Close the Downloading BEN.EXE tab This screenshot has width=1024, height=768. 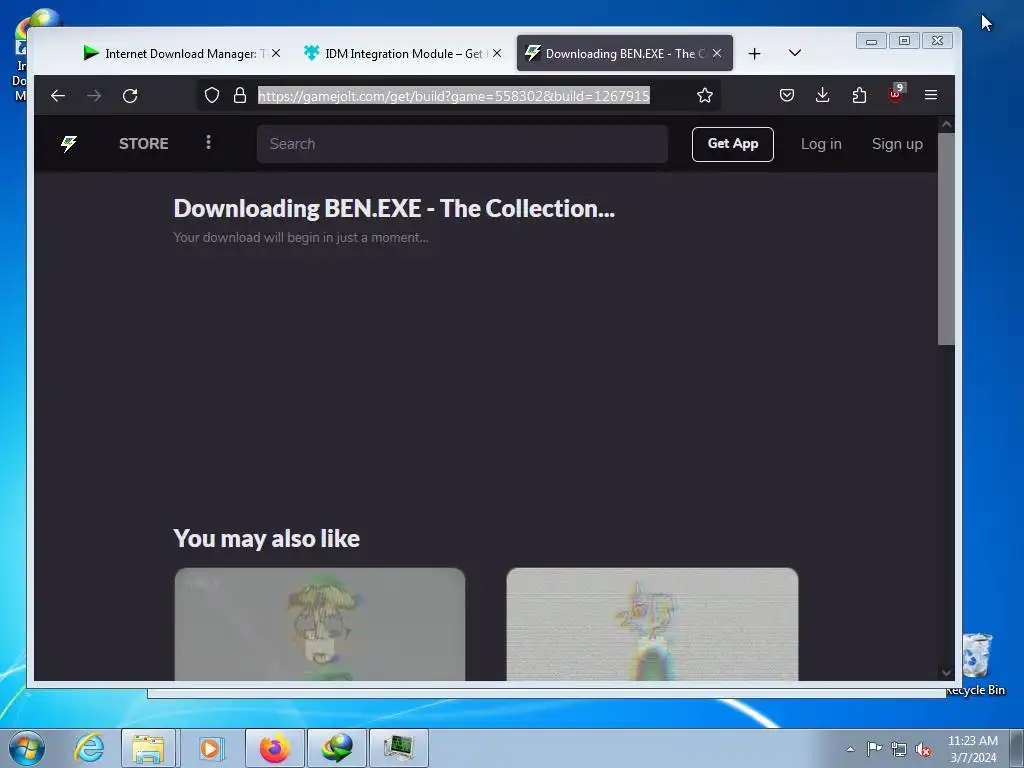click(717, 54)
